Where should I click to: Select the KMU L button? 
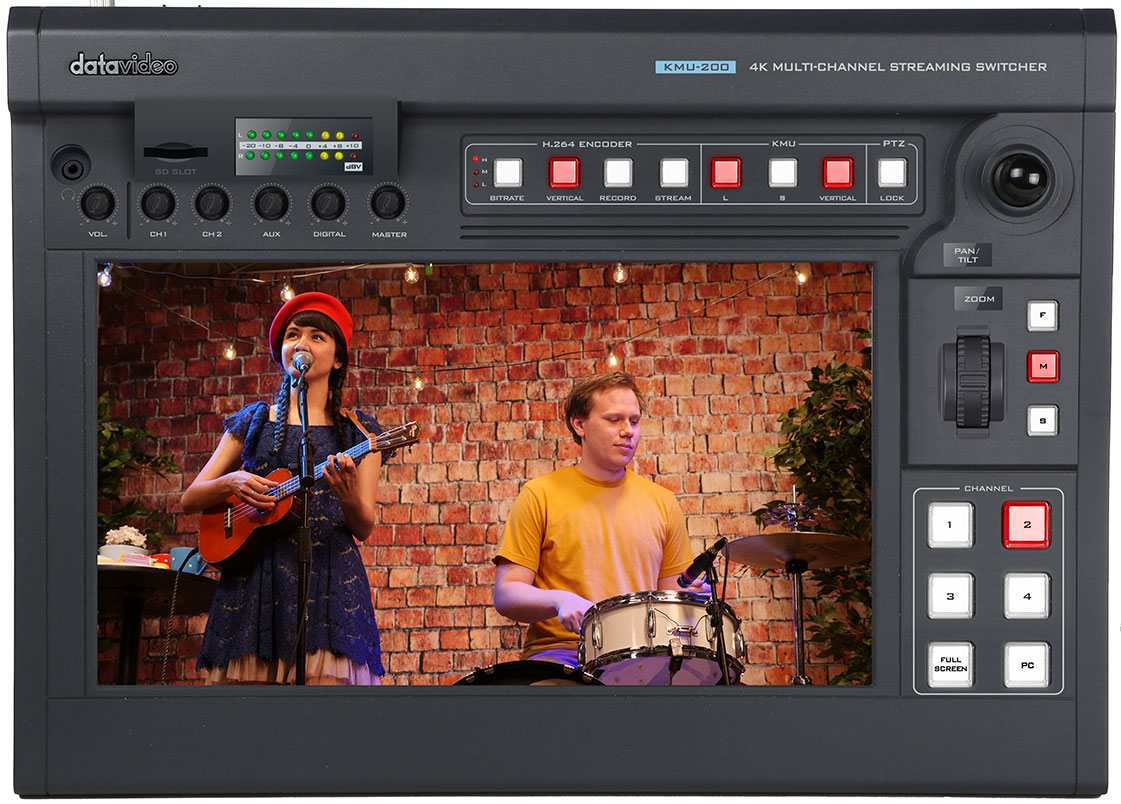pos(725,173)
